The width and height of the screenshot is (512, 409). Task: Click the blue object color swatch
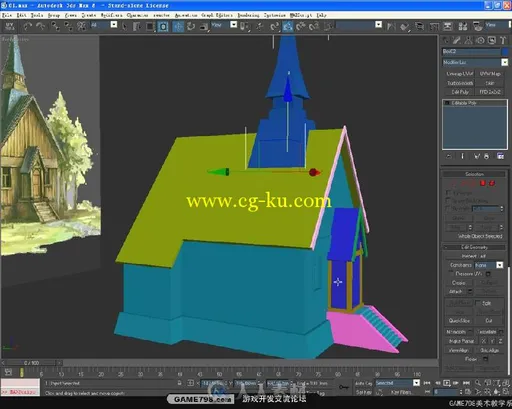coord(505,51)
